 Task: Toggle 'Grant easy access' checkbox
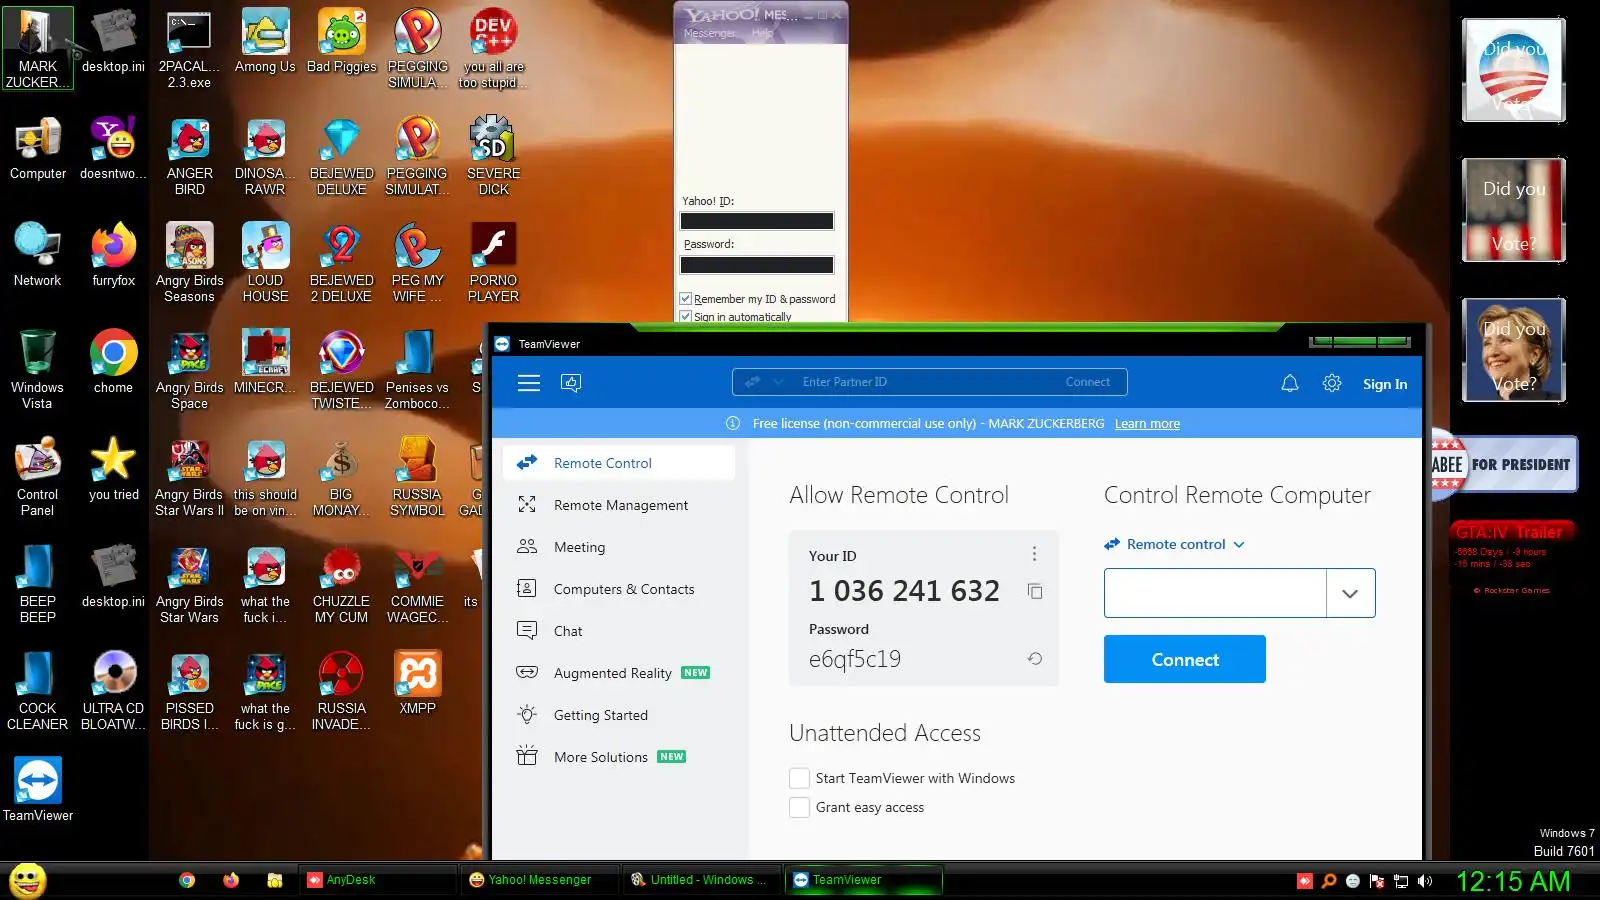tap(799, 807)
